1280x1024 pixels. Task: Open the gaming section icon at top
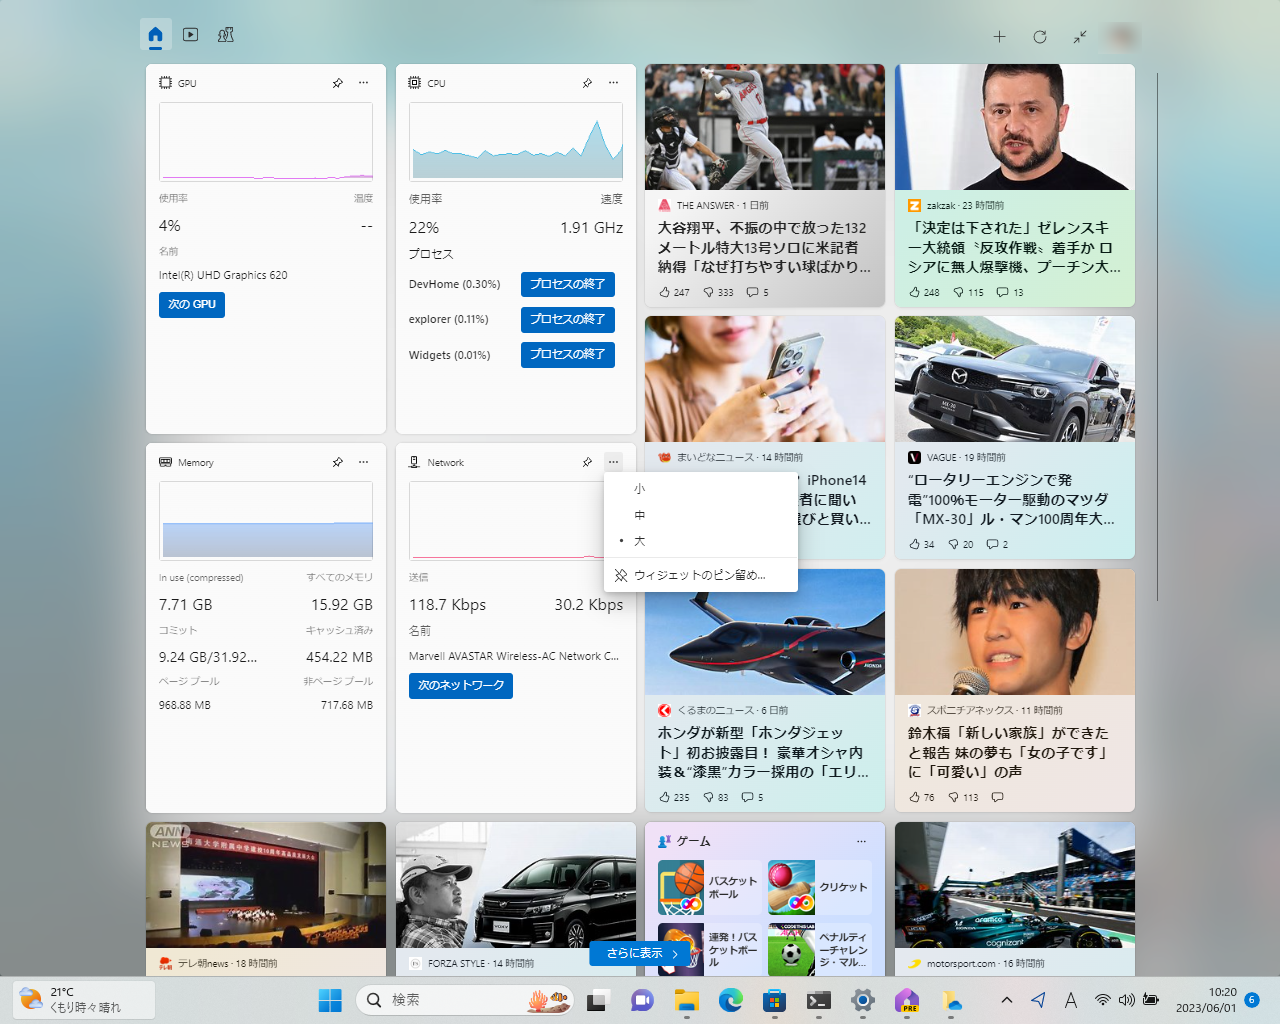[x=226, y=34]
